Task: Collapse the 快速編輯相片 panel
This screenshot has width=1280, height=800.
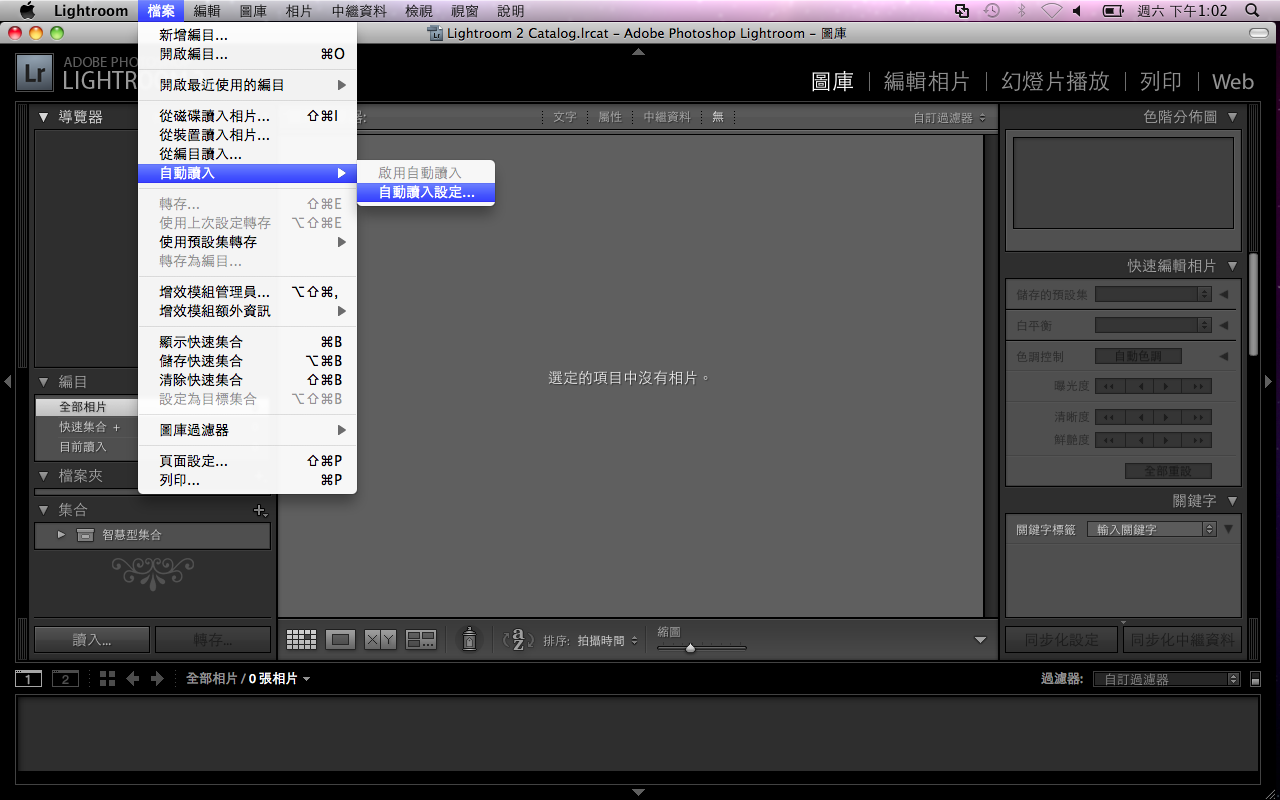Action: [x=1232, y=266]
